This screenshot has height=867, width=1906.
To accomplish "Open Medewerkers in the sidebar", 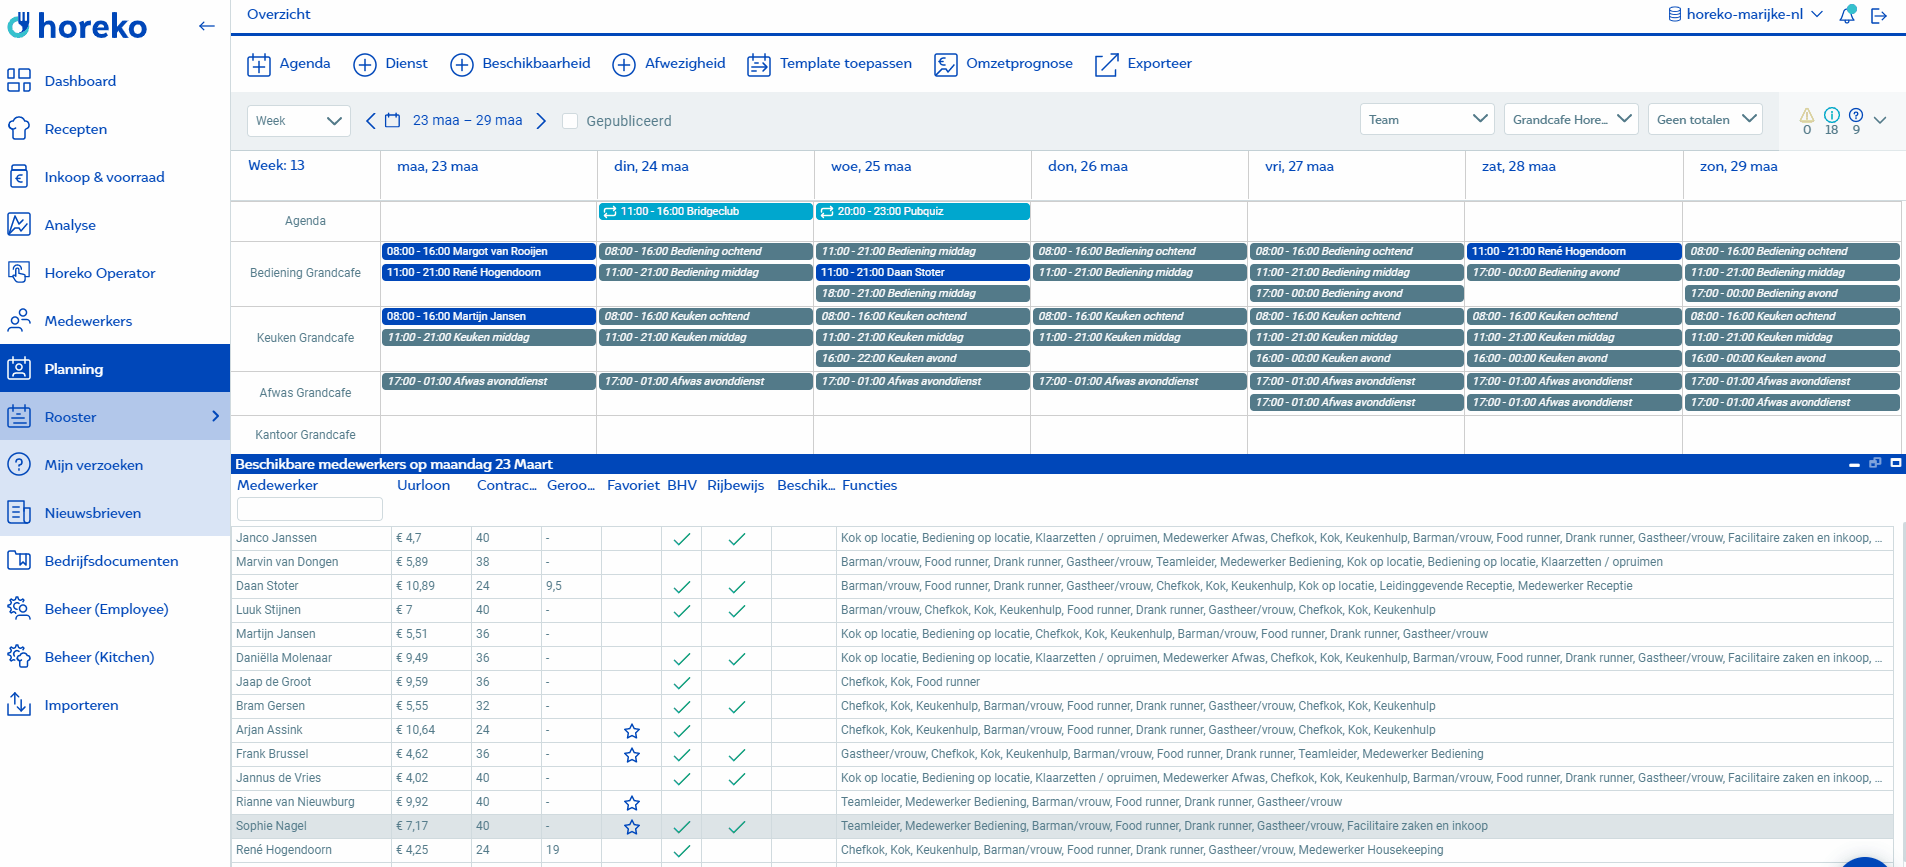I will click(88, 321).
